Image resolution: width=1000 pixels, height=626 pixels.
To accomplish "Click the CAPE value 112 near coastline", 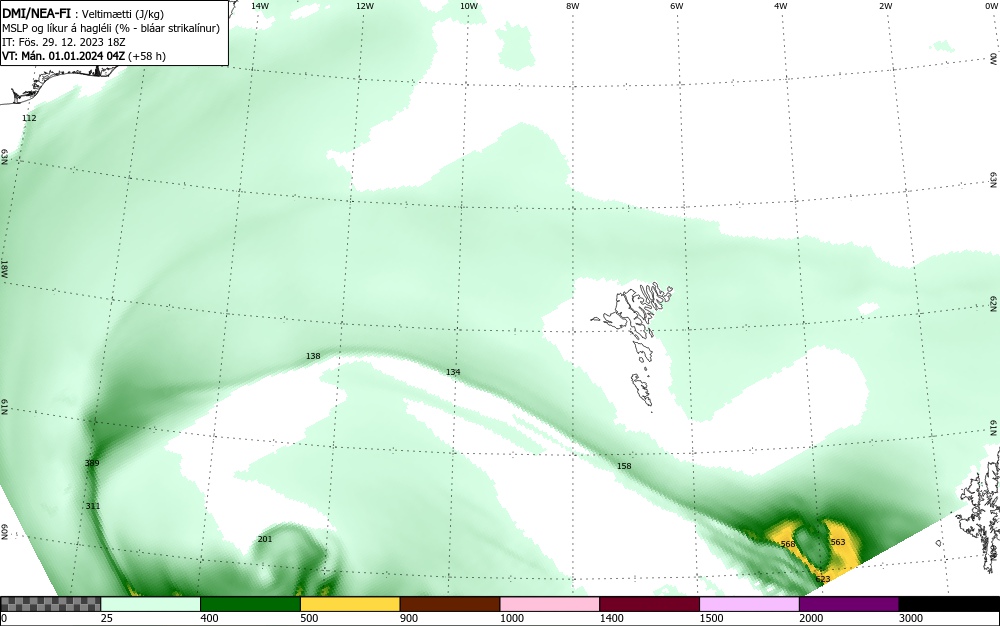I will tap(29, 118).
